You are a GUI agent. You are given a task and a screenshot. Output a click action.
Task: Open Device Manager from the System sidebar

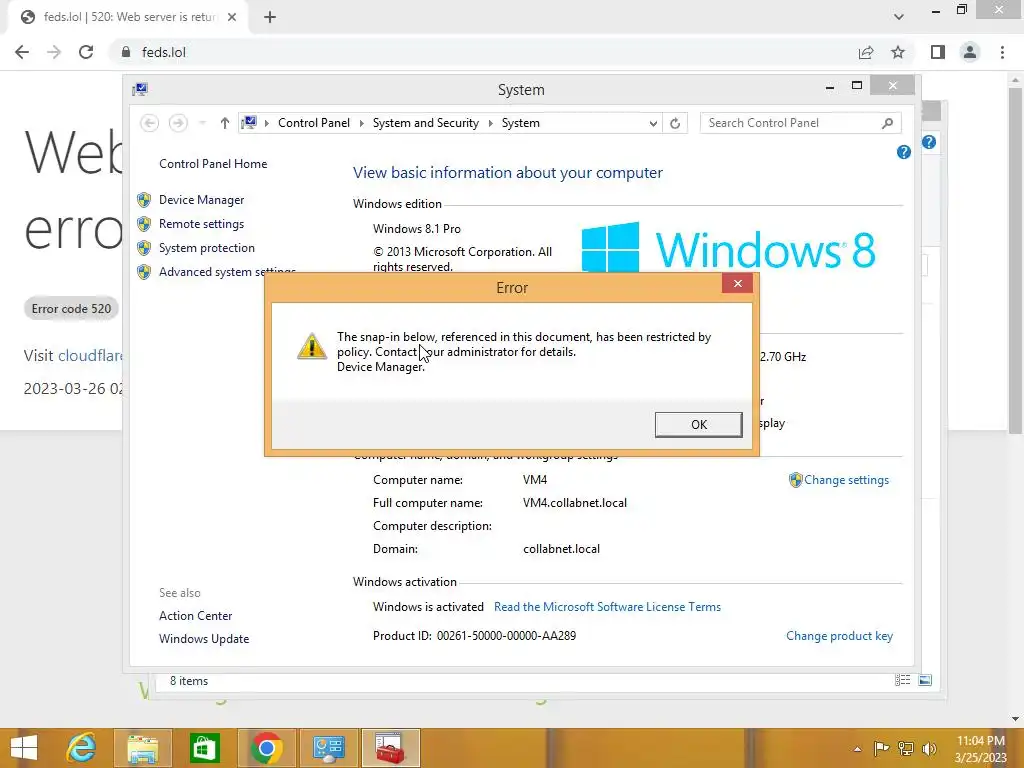pyautogui.click(x=201, y=200)
